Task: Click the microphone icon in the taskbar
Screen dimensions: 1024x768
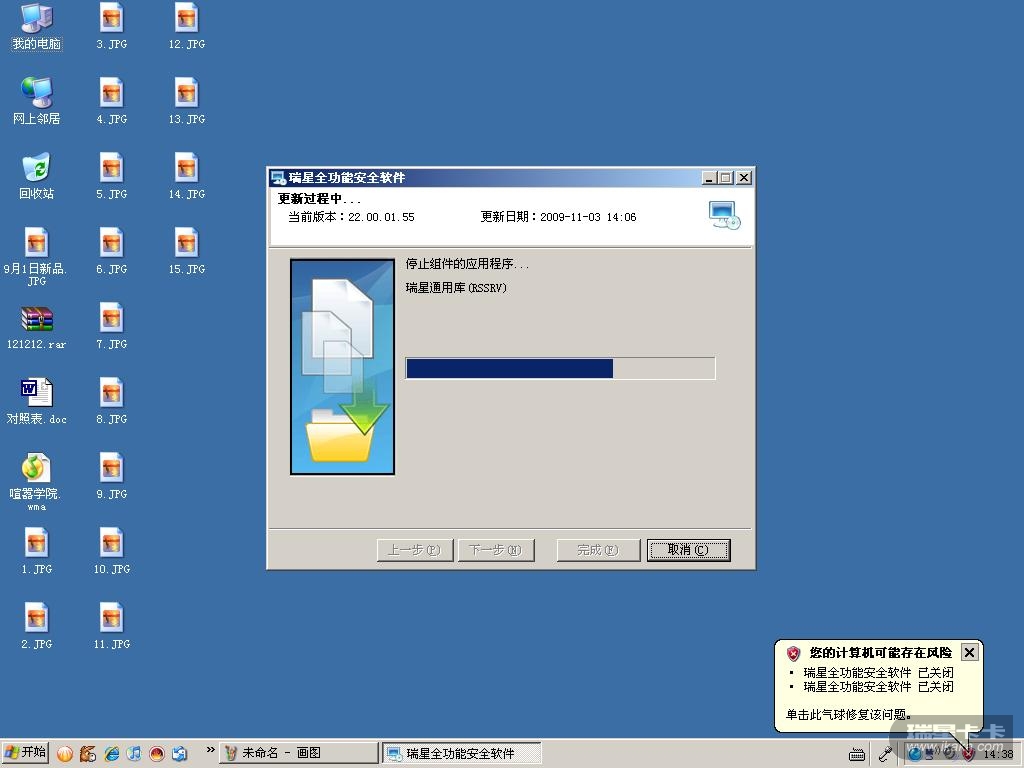Action: (x=886, y=754)
